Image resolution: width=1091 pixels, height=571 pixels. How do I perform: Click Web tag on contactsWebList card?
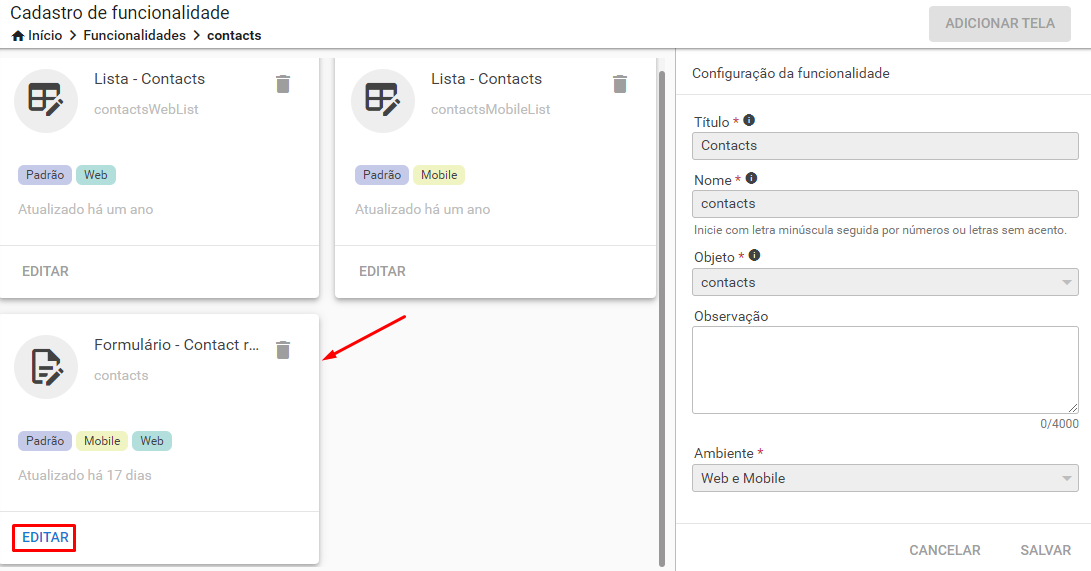(96, 175)
